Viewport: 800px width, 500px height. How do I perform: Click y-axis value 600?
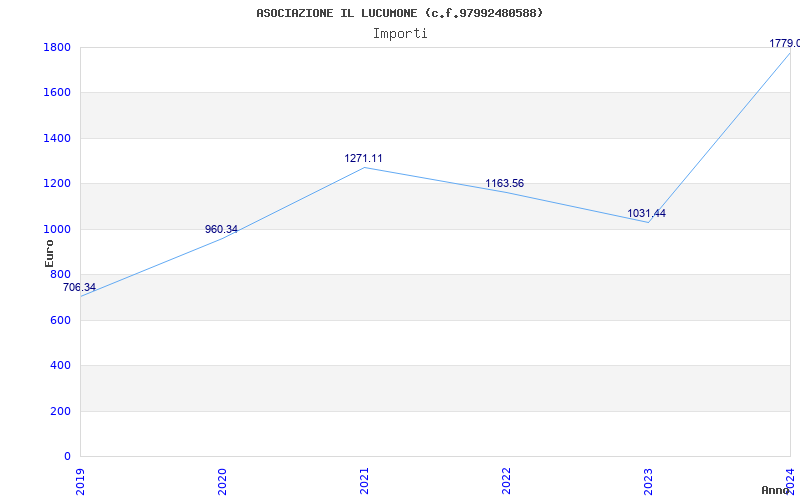coord(62,320)
